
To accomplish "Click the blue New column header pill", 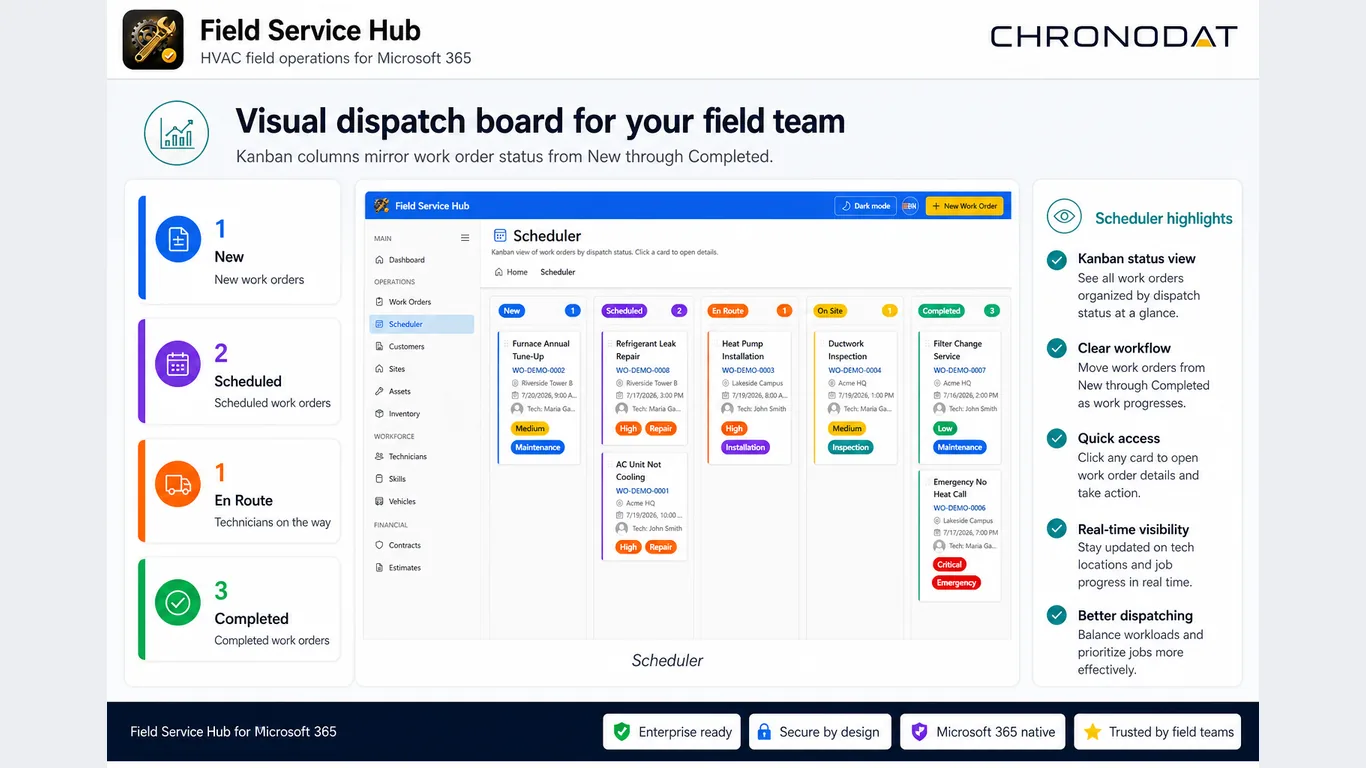I will click(512, 311).
